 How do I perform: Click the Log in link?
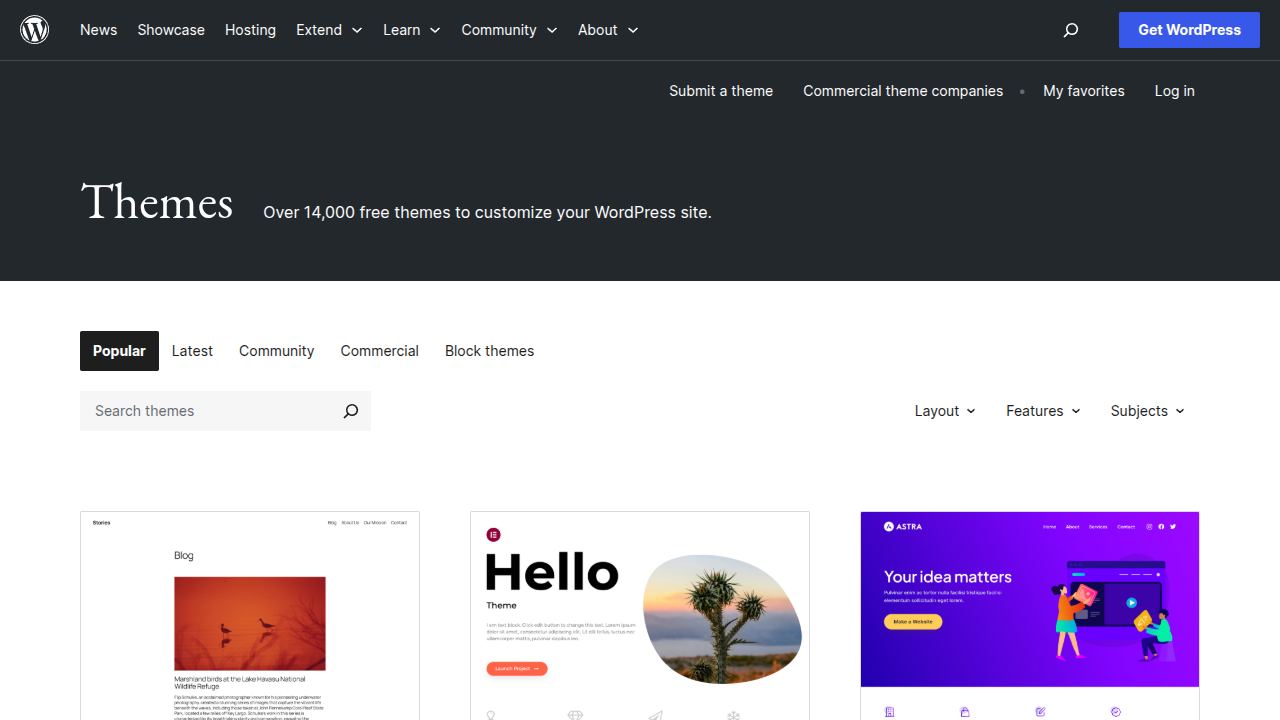pyautogui.click(x=1174, y=91)
